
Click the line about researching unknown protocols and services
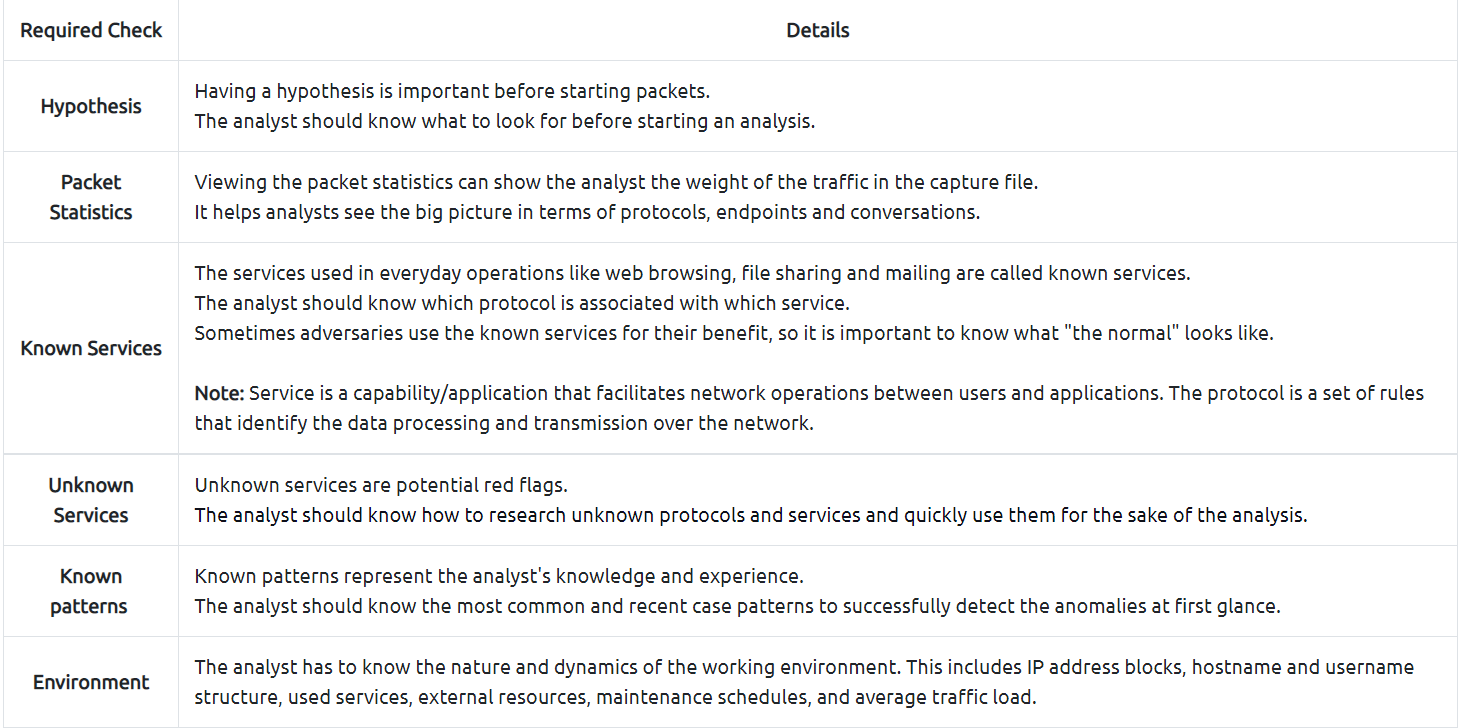[x=750, y=515]
